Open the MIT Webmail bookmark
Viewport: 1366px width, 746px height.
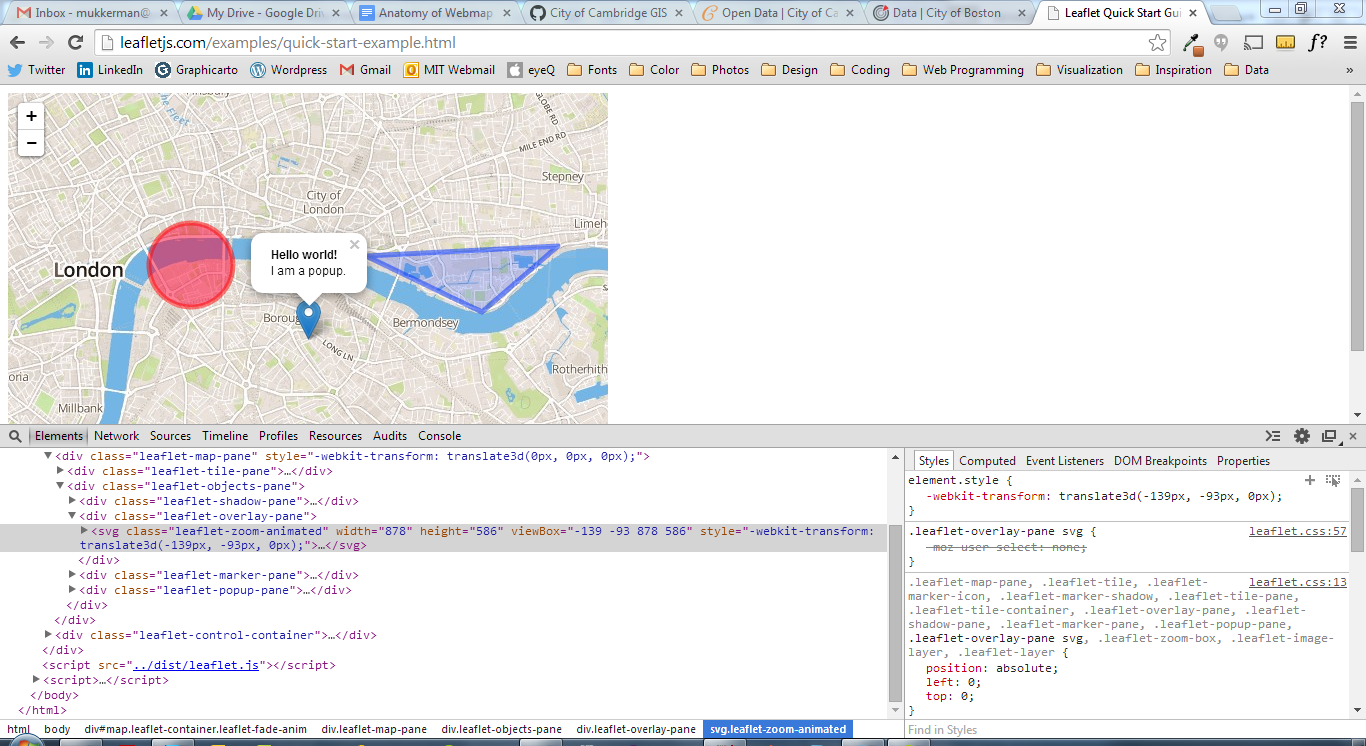(x=449, y=70)
